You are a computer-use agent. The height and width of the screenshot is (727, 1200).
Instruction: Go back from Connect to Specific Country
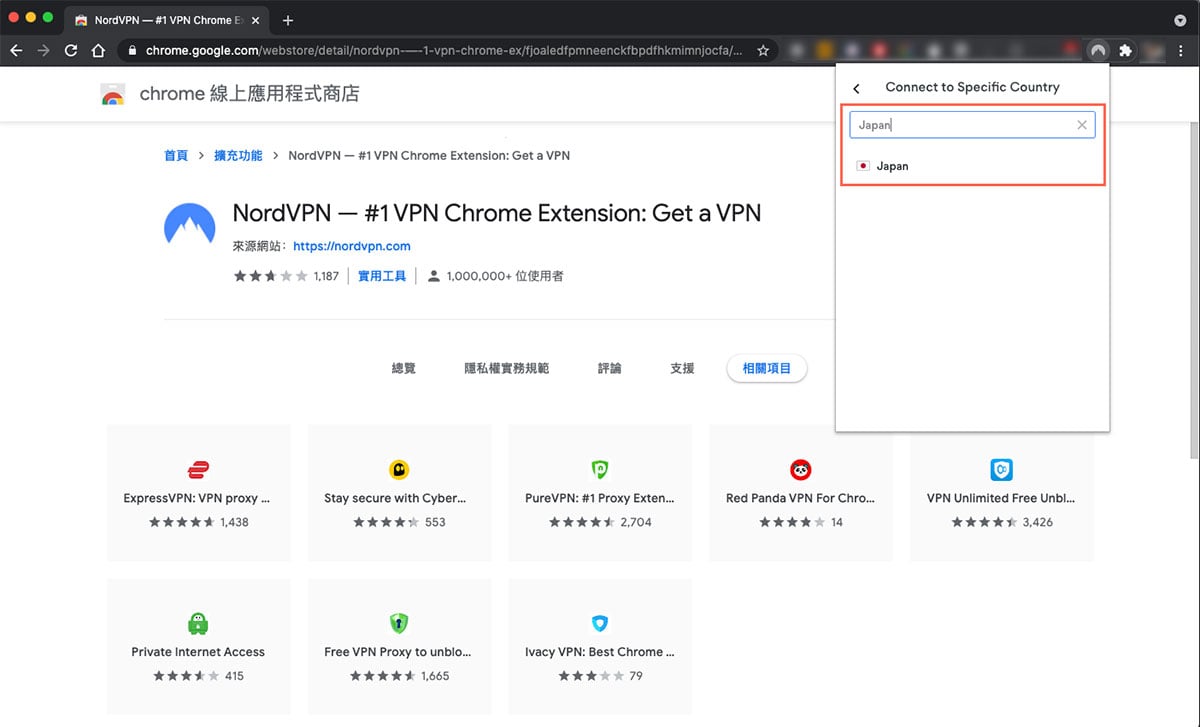point(856,88)
